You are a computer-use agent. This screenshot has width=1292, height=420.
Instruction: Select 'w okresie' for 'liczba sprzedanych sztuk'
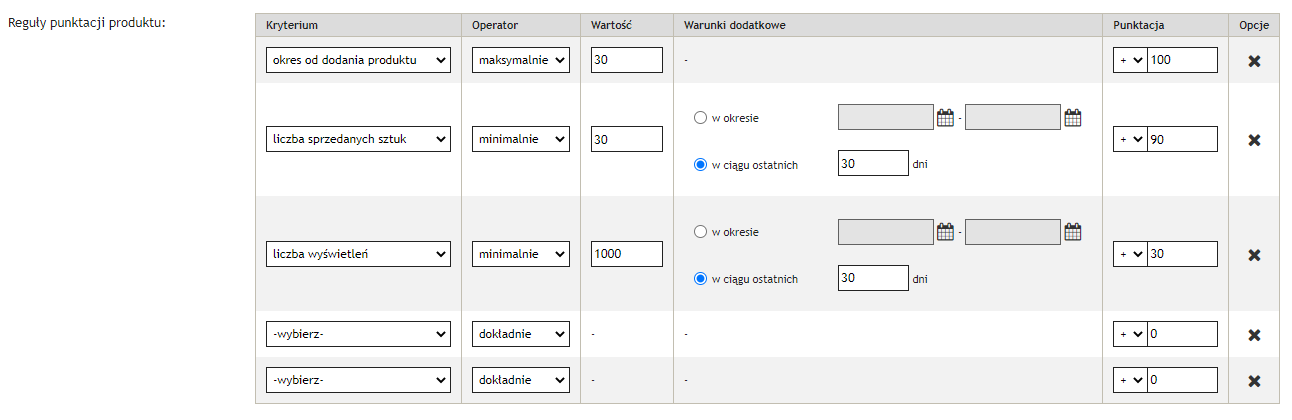pos(700,118)
